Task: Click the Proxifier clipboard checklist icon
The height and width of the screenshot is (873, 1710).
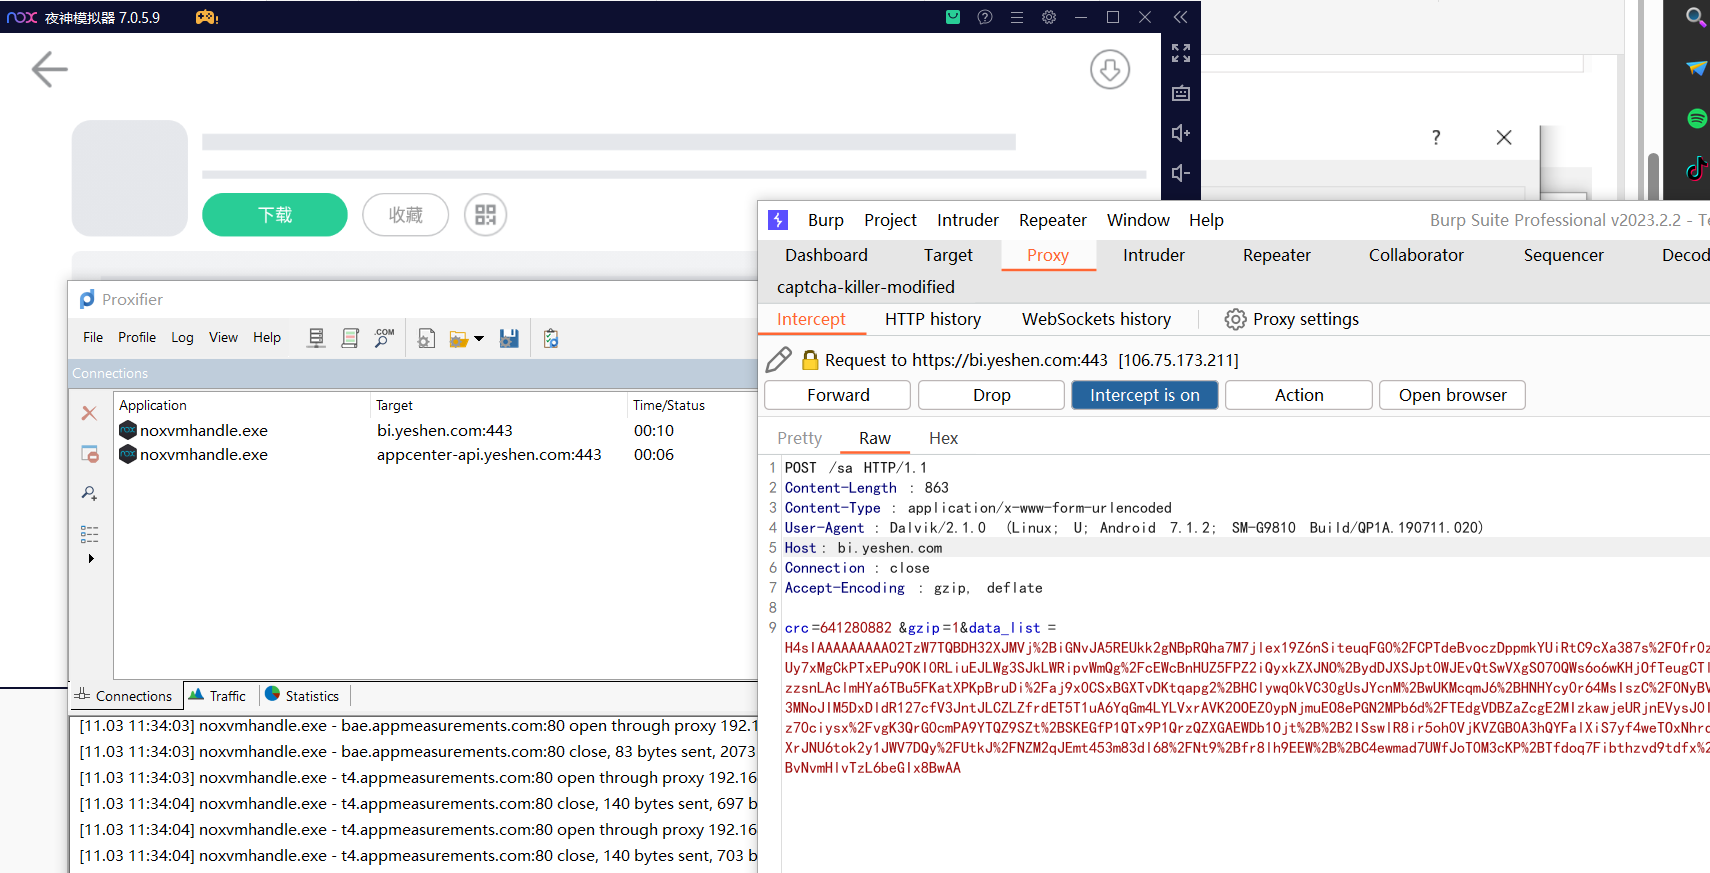Action: [x=551, y=338]
